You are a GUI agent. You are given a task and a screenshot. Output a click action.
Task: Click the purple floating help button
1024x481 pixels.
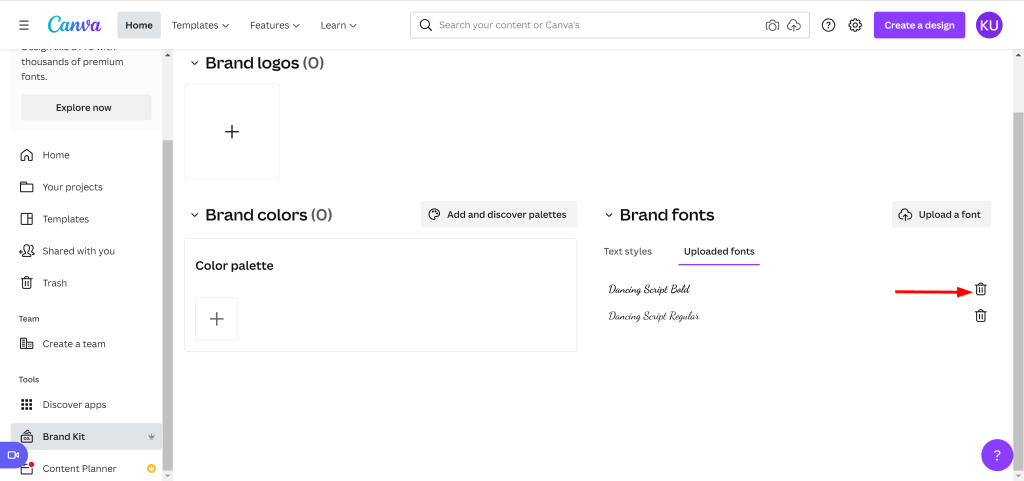point(996,455)
